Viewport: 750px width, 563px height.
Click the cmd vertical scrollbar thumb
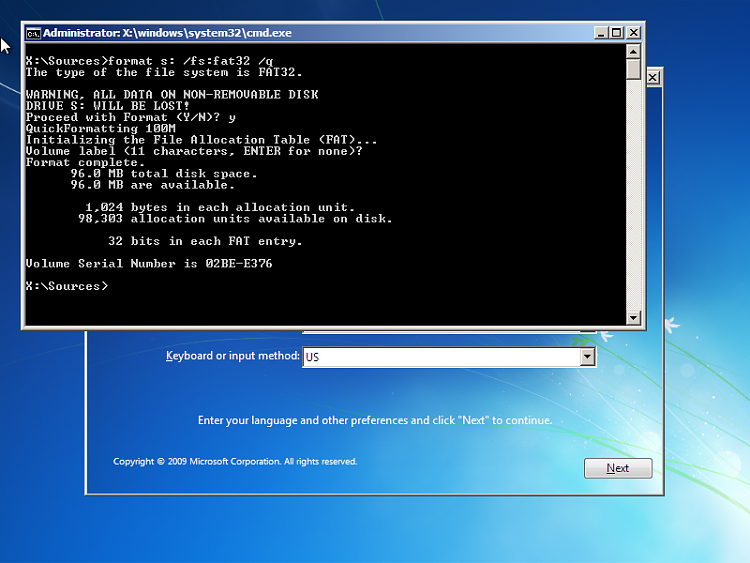(633, 69)
